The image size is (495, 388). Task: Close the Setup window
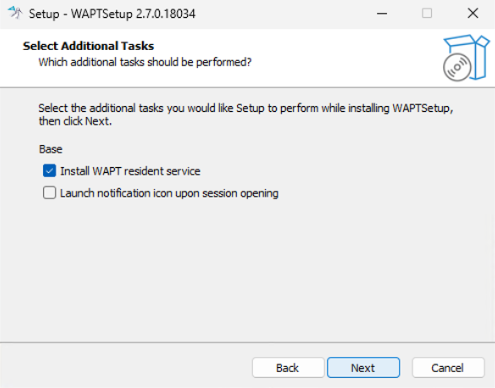473,14
